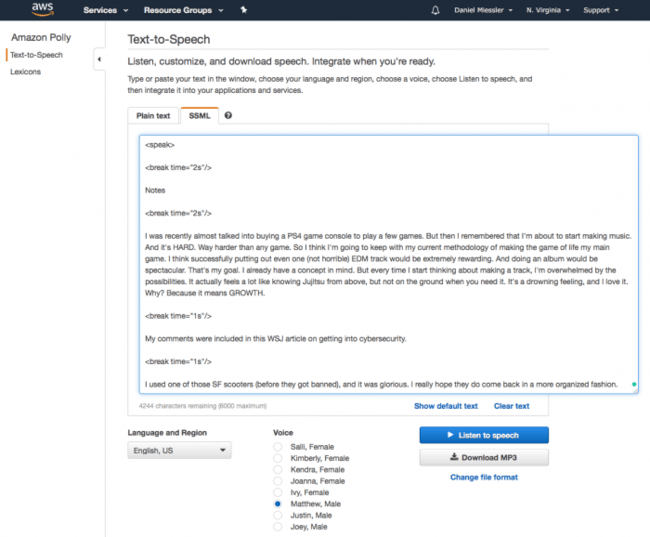Open Text-to-Speech in the sidebar
Image resolution: width=650 pixels, height=537 pixels.
tap(36, 55)
